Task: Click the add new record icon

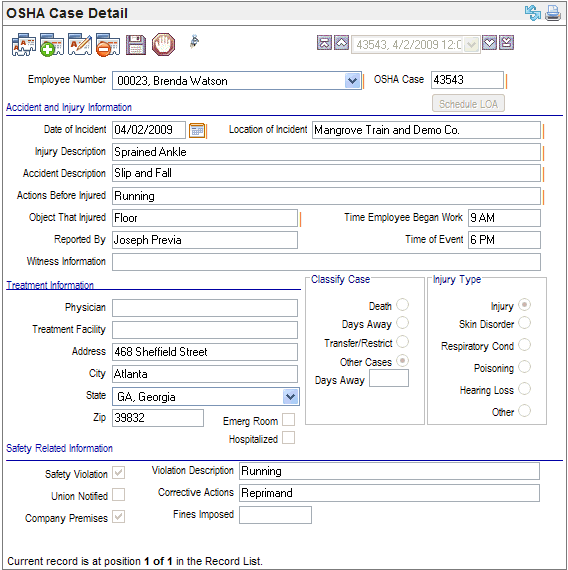Action: (52, 45)
